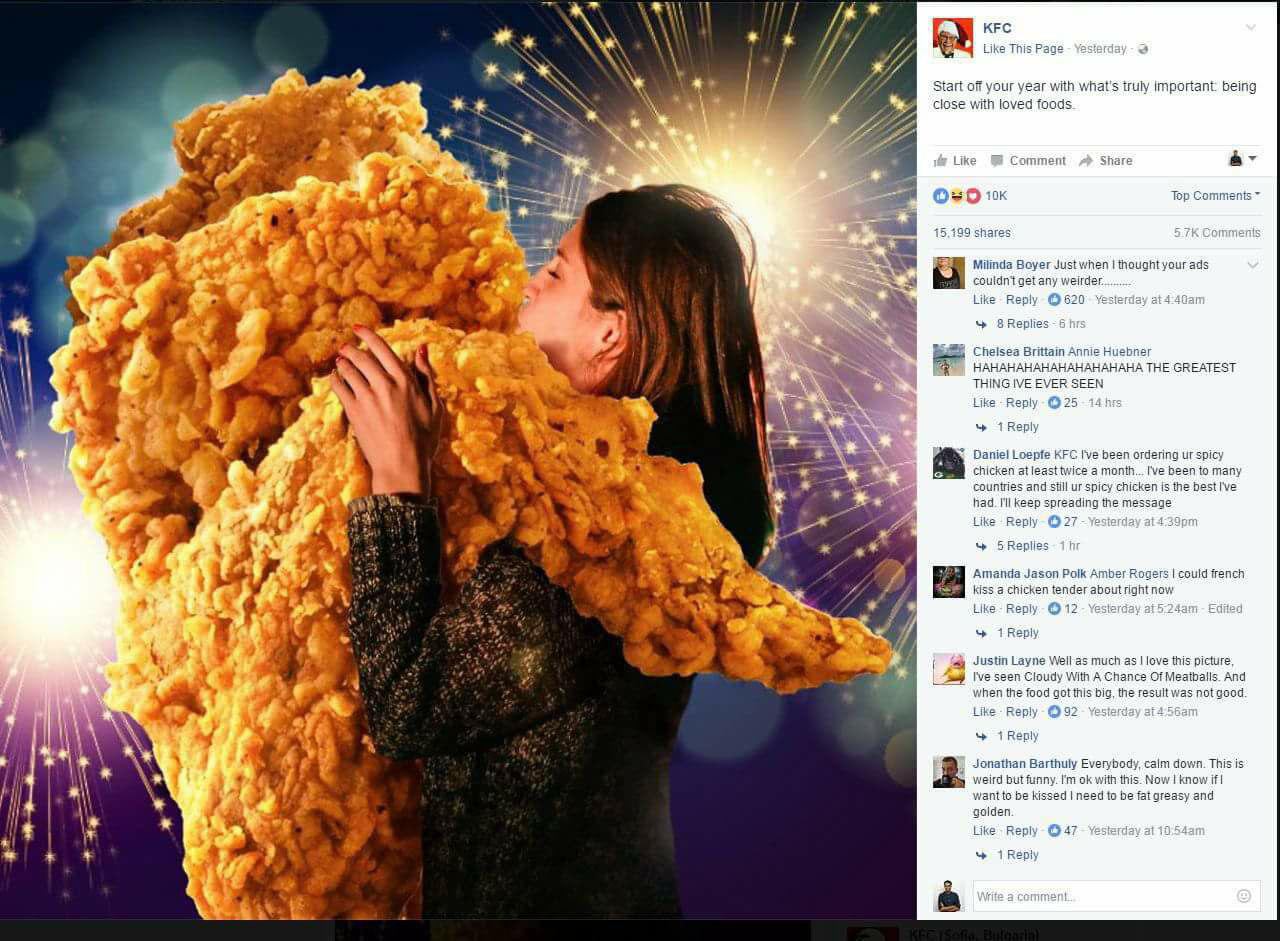Open the 15,199 shares link

click(x=972, y=233)
